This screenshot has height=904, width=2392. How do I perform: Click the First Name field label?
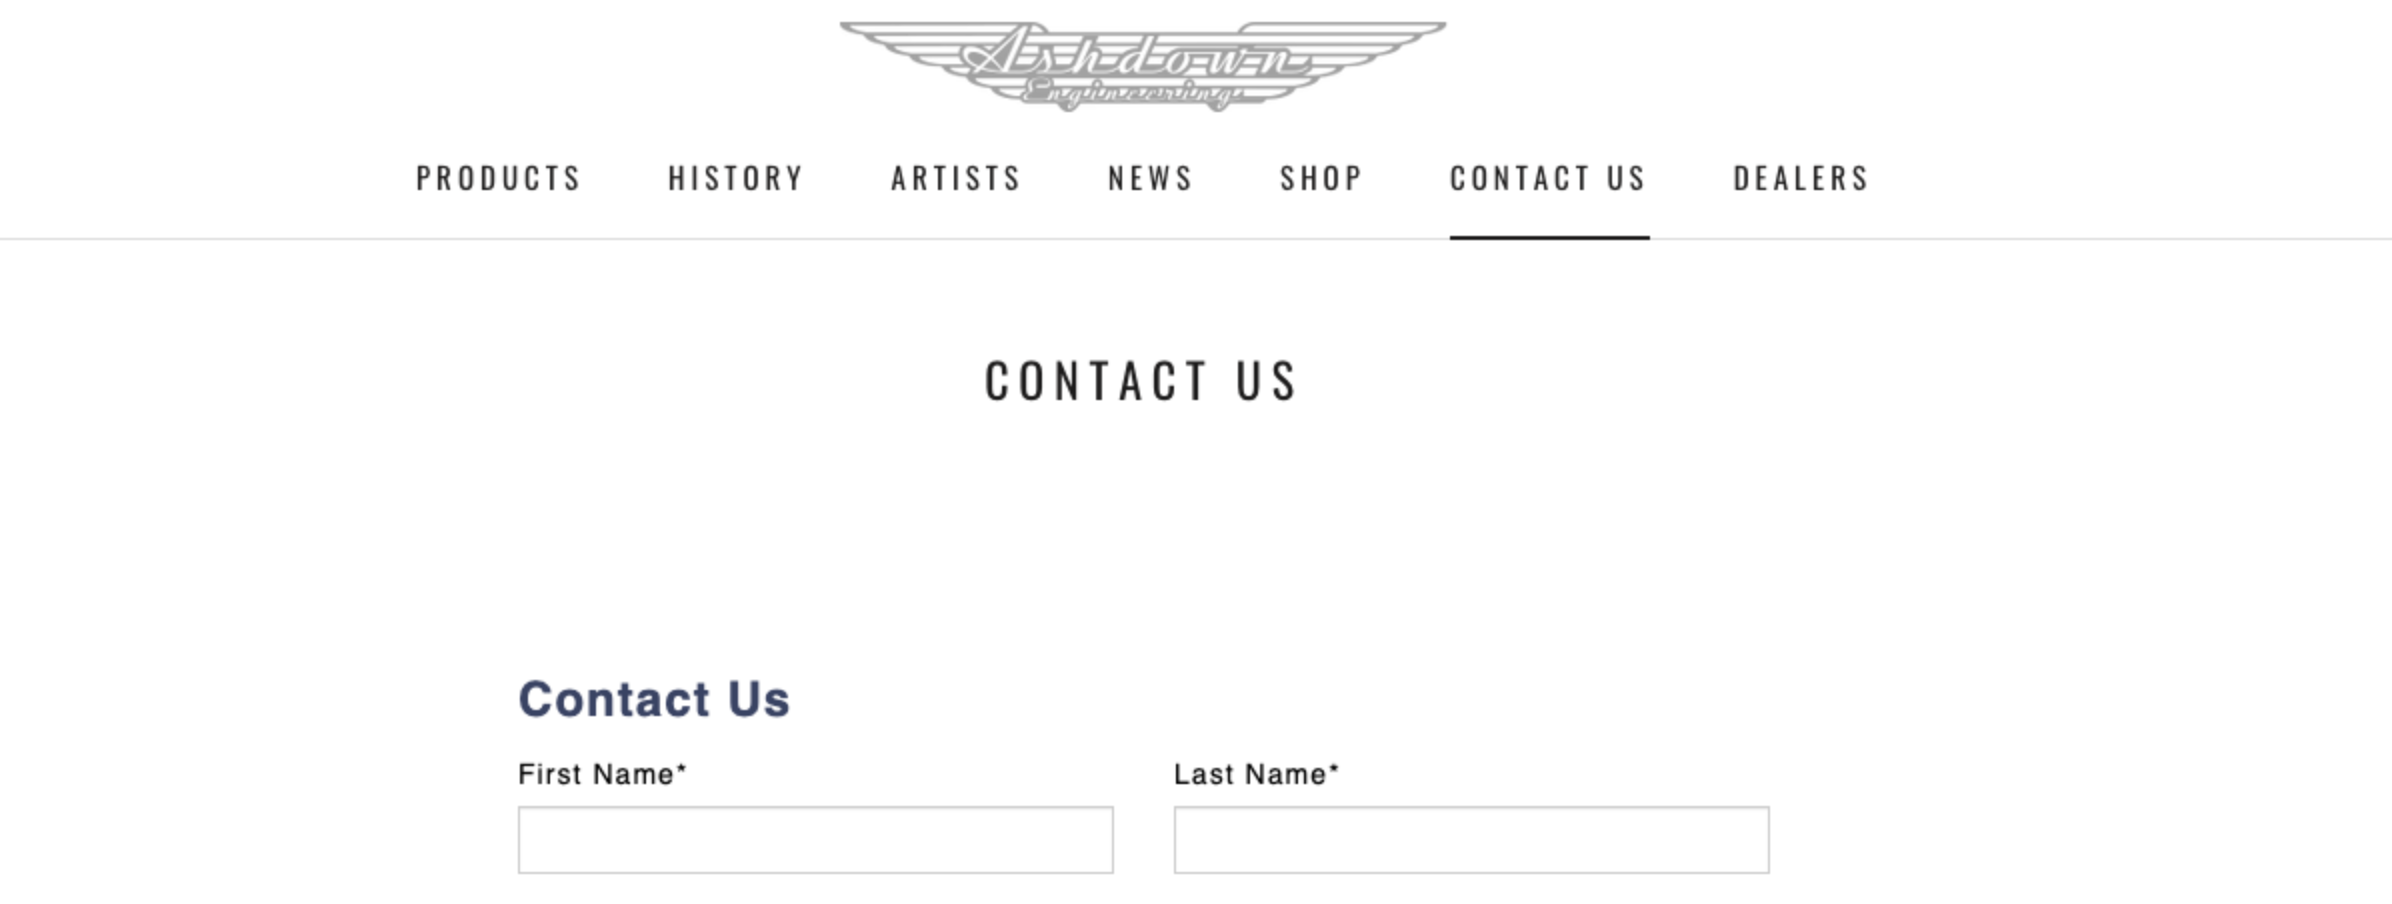596,774
